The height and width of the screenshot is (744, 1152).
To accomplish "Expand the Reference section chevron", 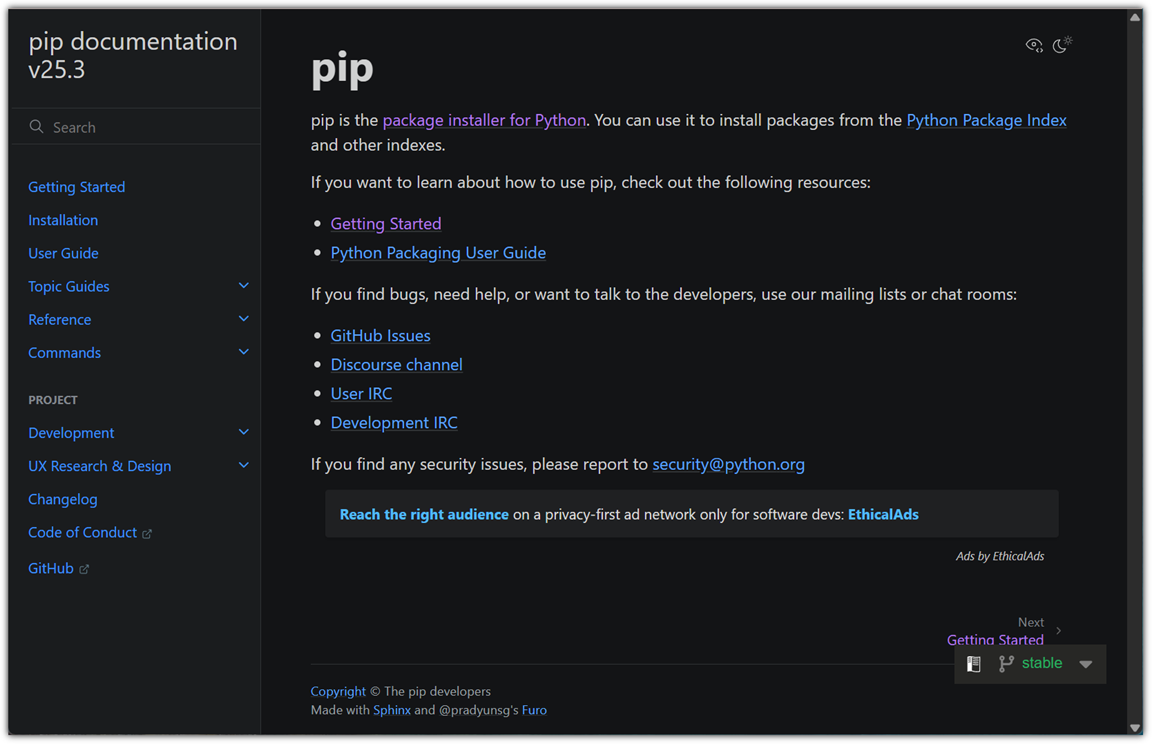I will click(x=244, y=319).
